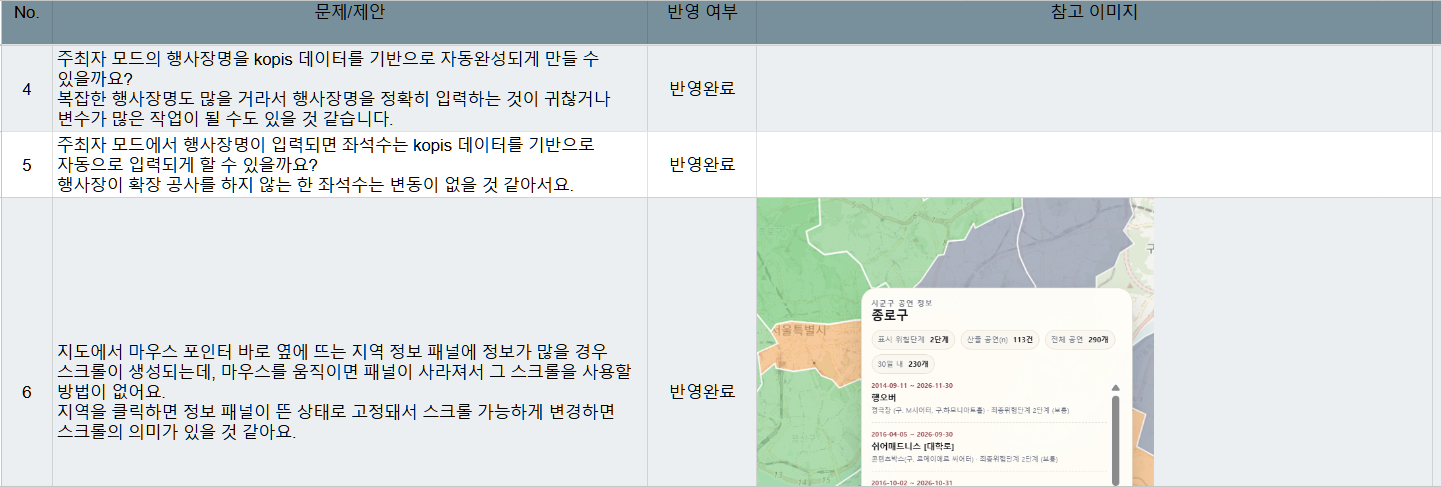Select the empty reference image cell in row 5
Image resolution: width=1441 pixels, height=487 pixels.
point(1094,165)
